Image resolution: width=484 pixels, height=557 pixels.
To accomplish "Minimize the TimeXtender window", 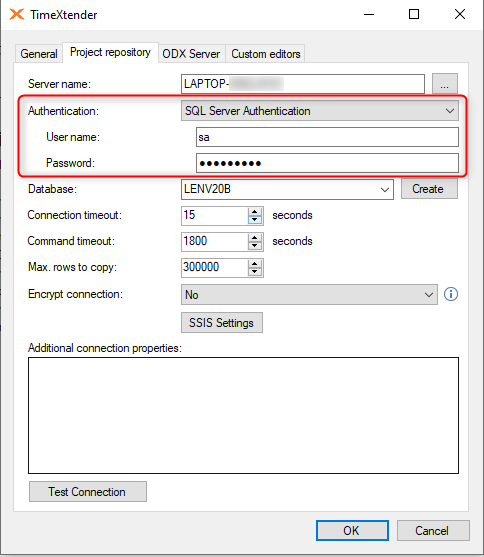I will (369, 15).
